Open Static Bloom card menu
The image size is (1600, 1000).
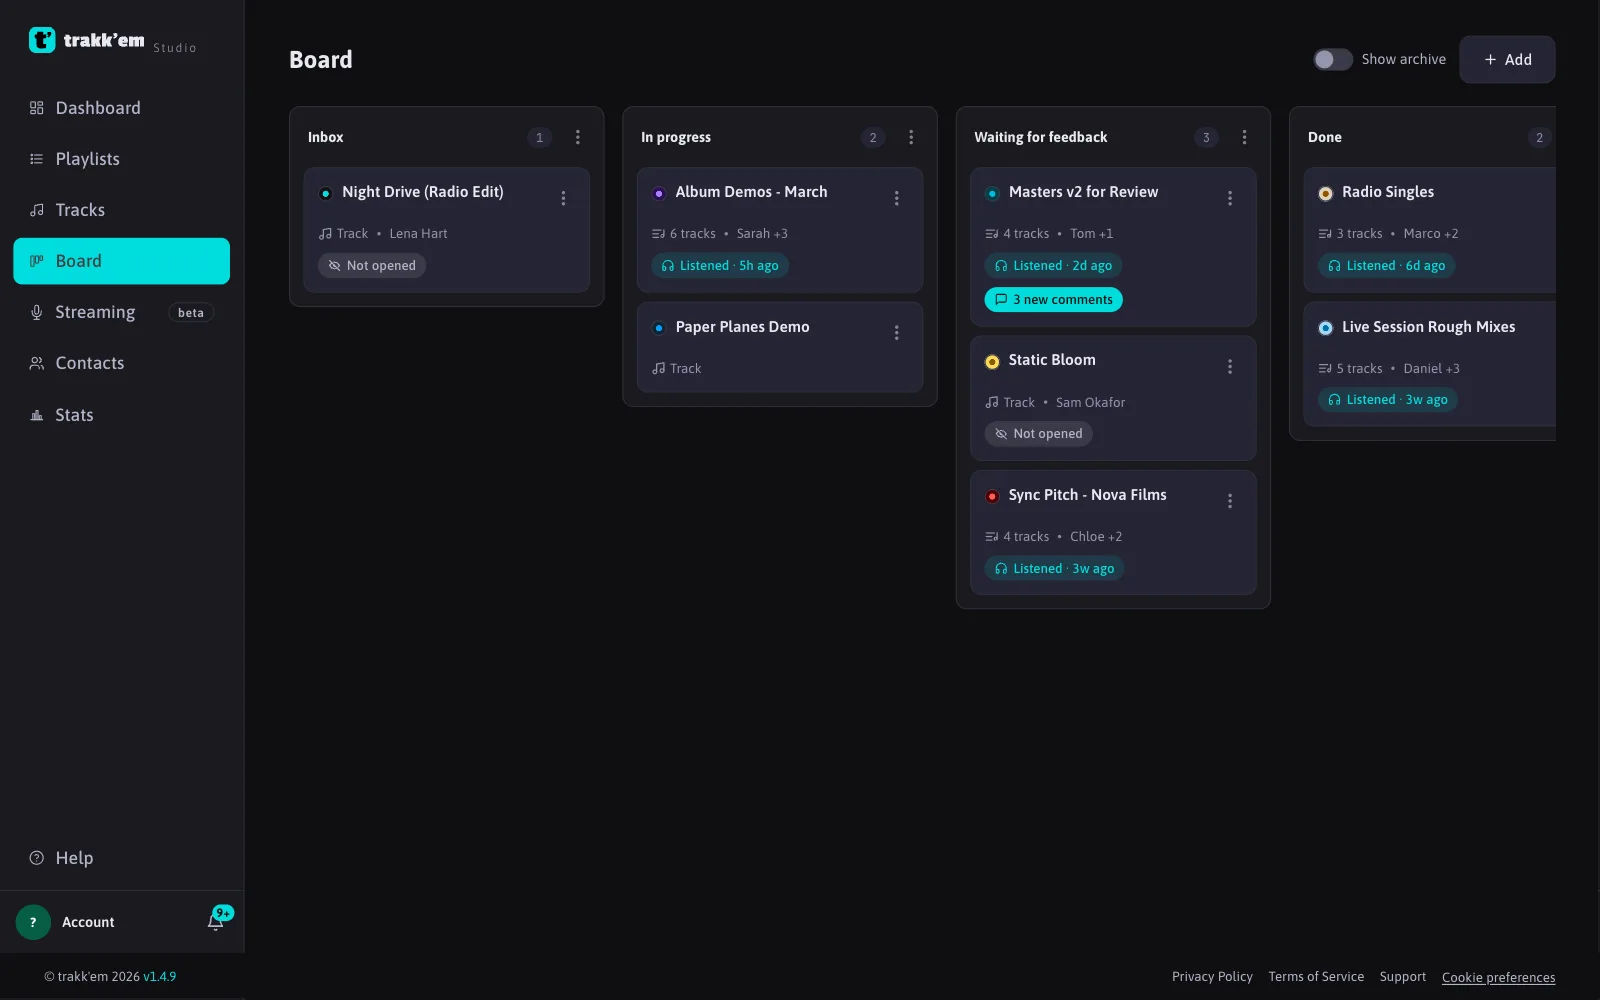click(x=1230, y=367)
